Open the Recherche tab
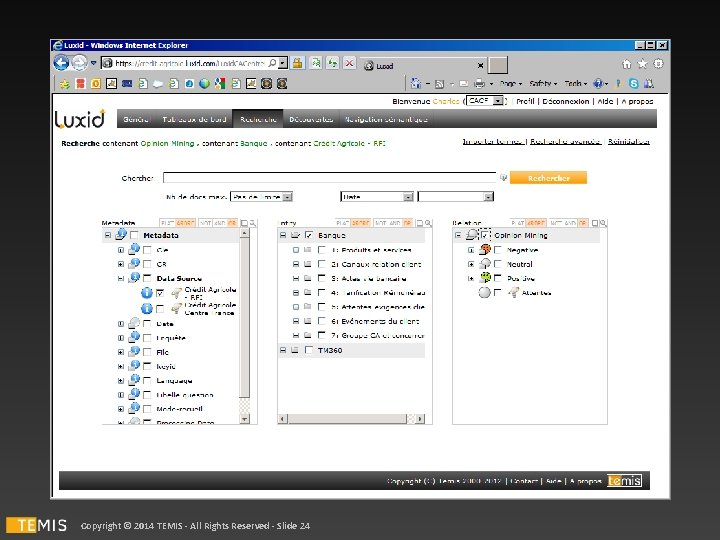This screenshot has width=720, height=540. [x=258, y=119]
